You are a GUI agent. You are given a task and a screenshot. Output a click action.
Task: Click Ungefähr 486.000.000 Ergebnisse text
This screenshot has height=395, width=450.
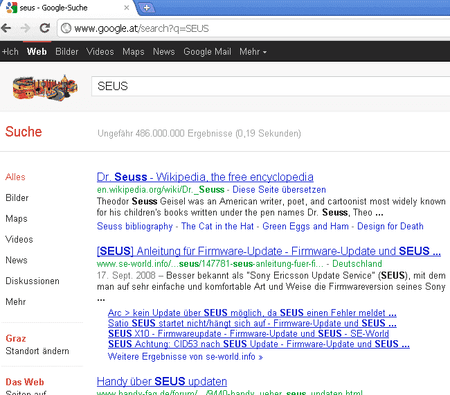point(199,134)
